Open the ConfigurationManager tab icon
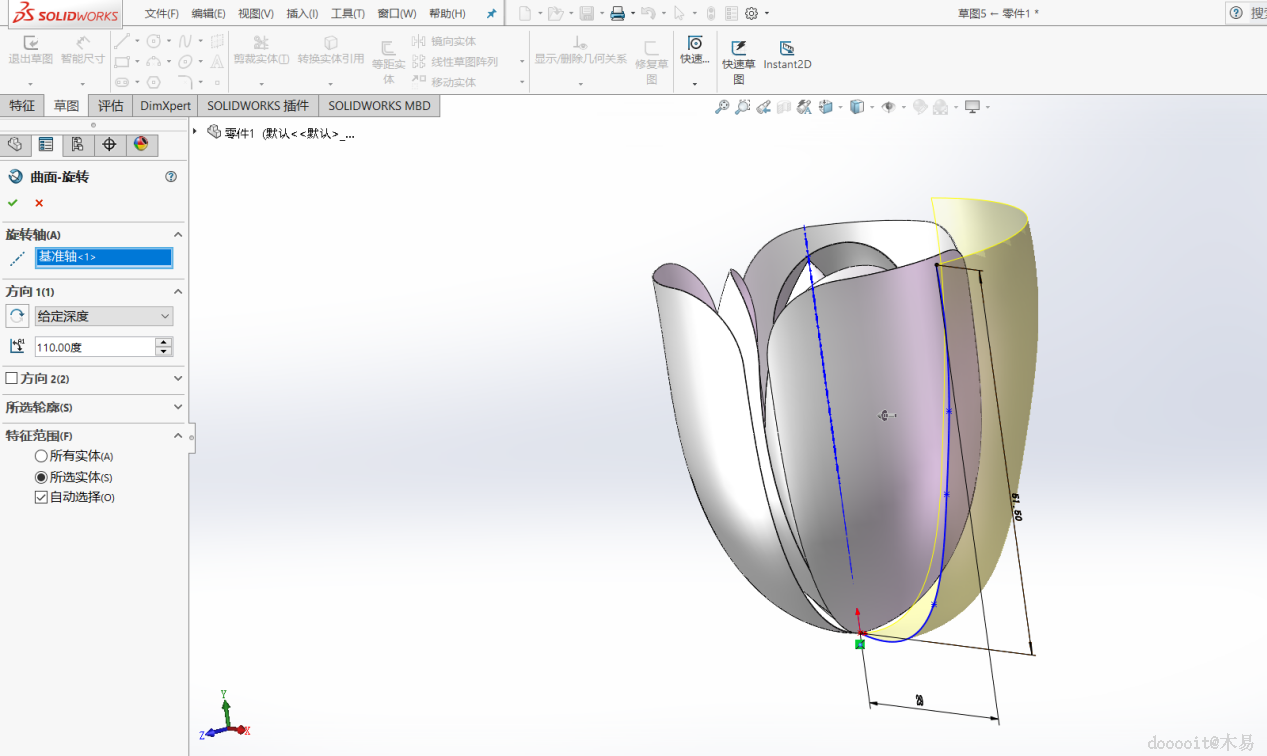The width and height of the screenshot is (1267, 756). click(77, 145)
